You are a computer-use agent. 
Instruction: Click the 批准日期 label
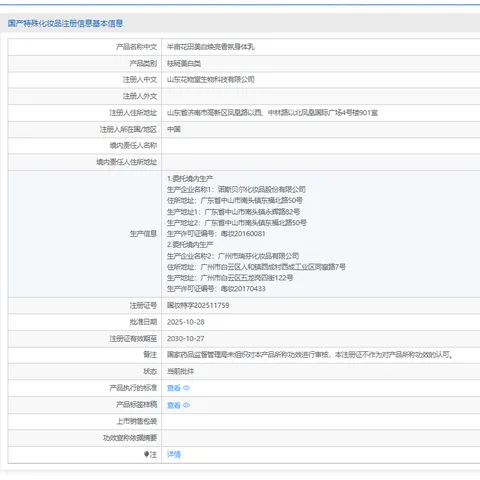[x=143, y=322]
